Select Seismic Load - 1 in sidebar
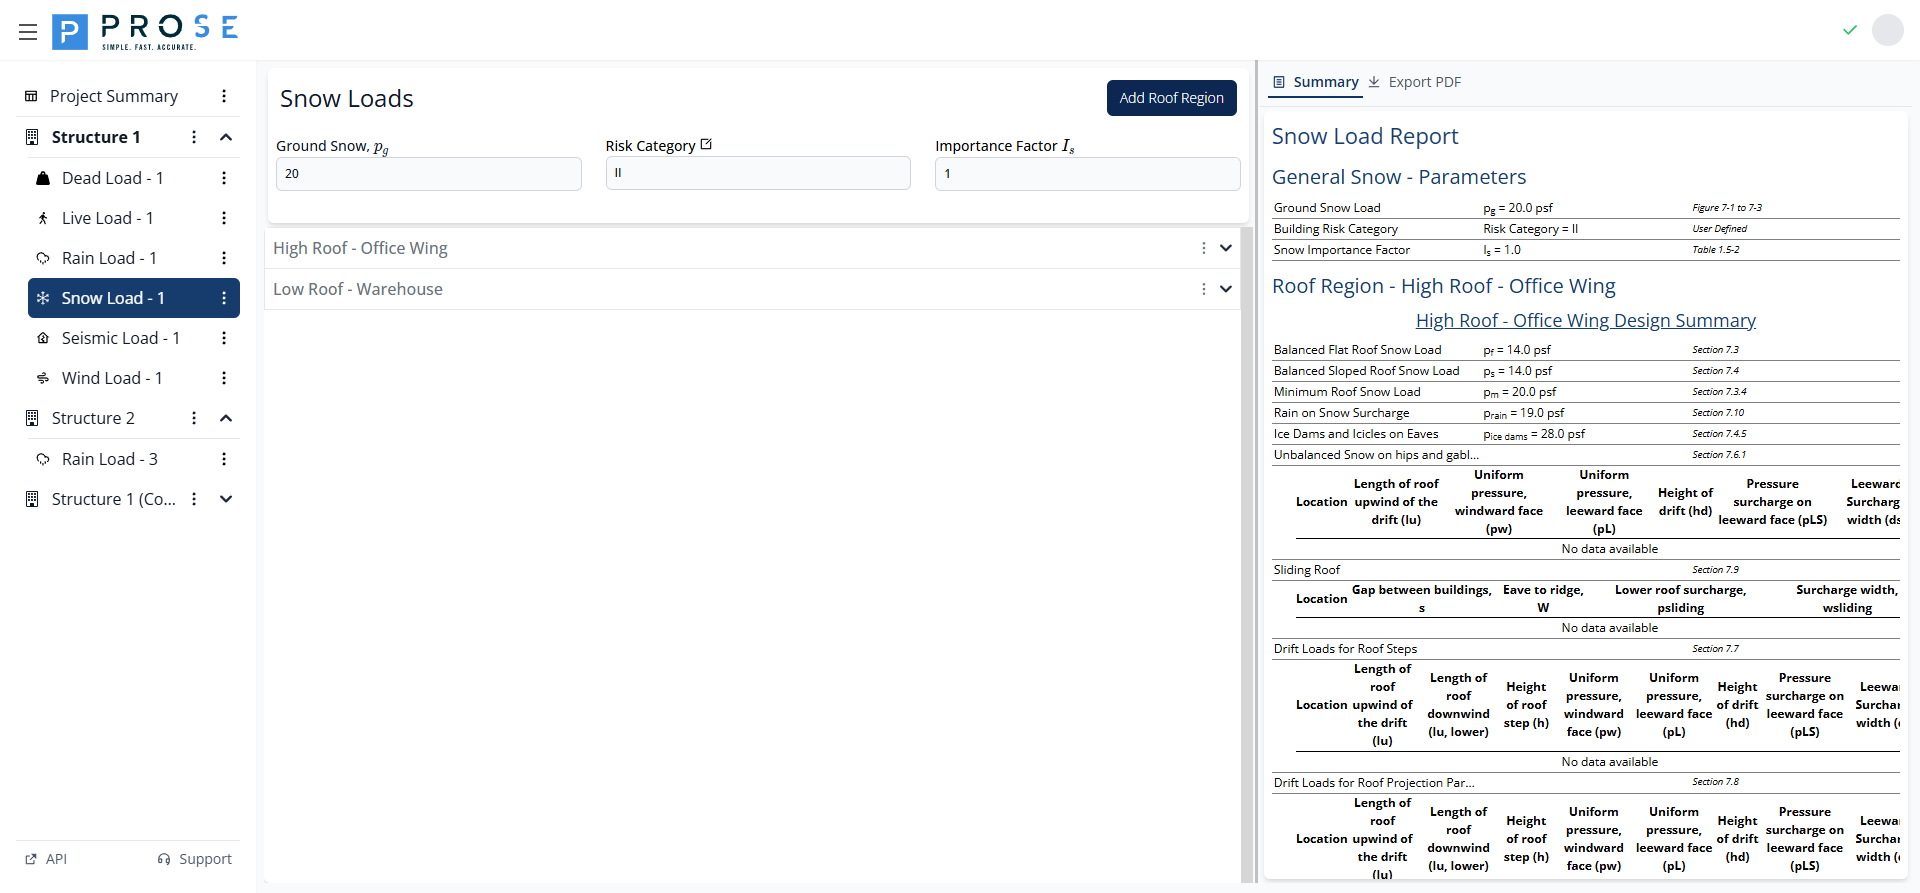The image size is (1920, 893). coord(120,338)
